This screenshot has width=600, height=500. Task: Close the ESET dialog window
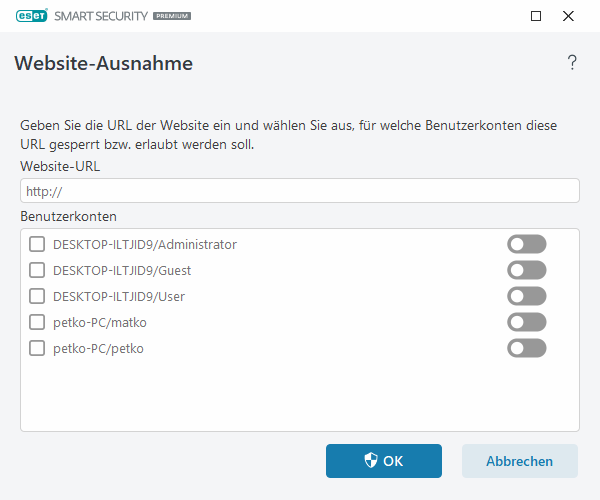(x=569, y=16)
